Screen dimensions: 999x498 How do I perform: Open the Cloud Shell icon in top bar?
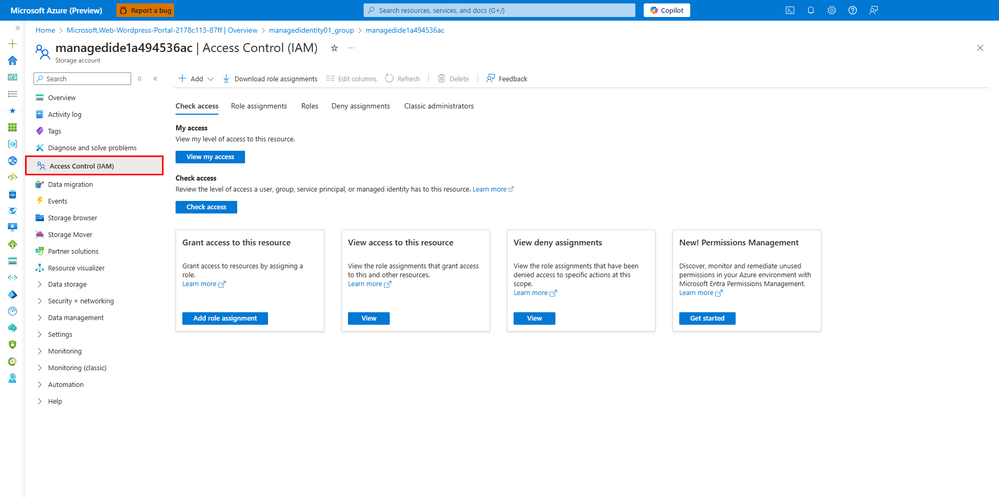pyautogui.click(x=789, y=10)
